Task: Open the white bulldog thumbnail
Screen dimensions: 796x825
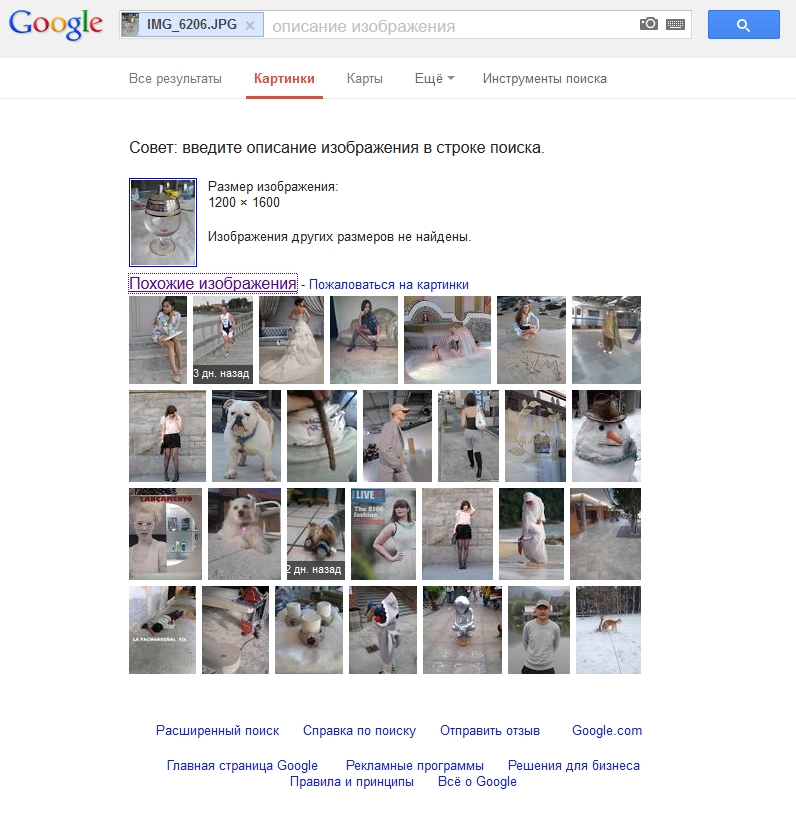Action: 246,436
